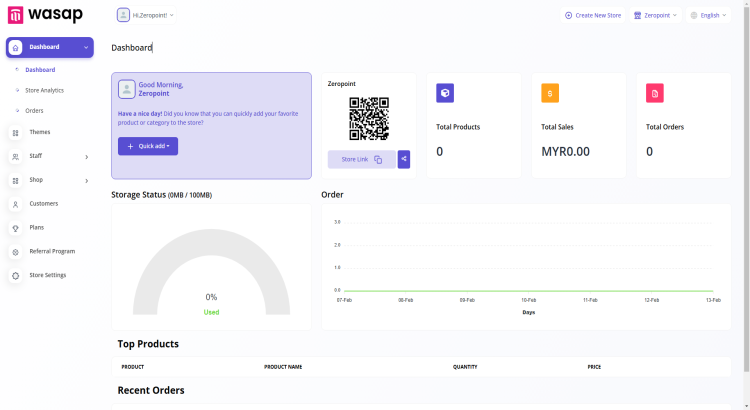This screenshot has height=410, width=750.
Task: Click the orange Total Sales icon
Action: (550, 93)
